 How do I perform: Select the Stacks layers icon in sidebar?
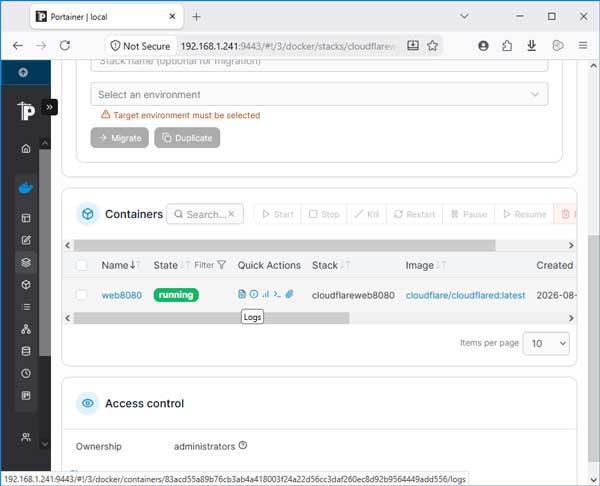(26, 263)
